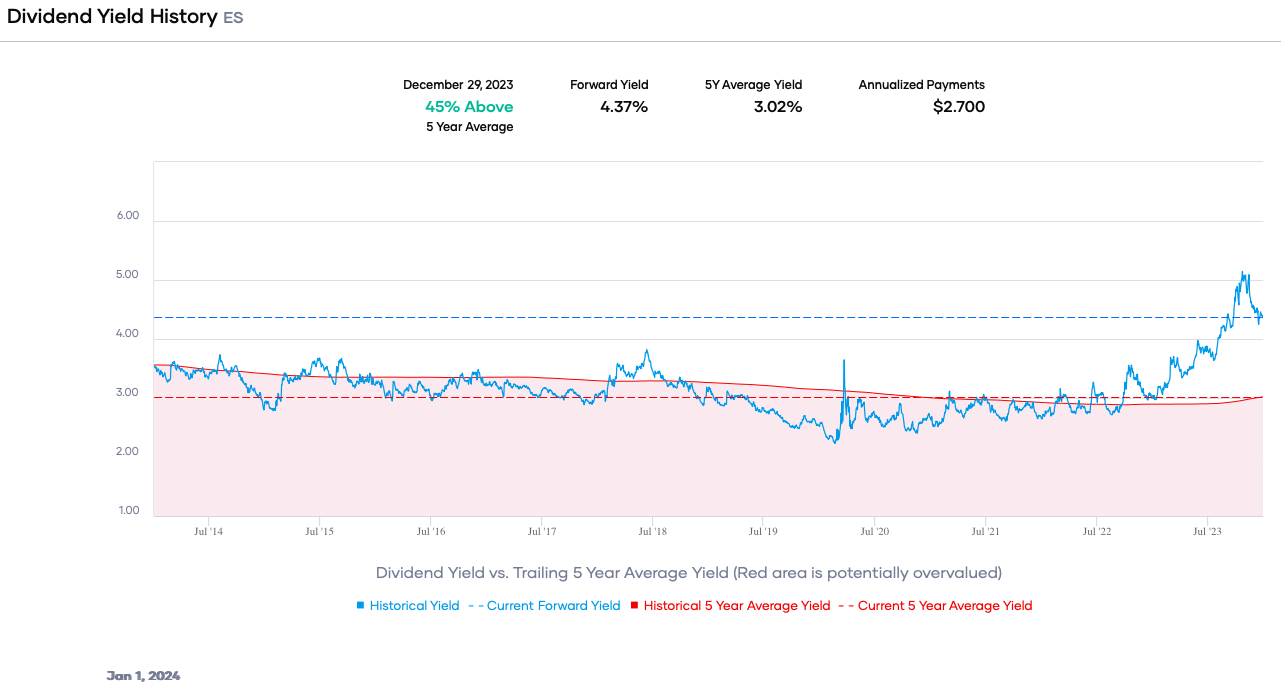Click the blue Historical Yield legend square
Screen dimensions: 1281x691
coord(360,605)
